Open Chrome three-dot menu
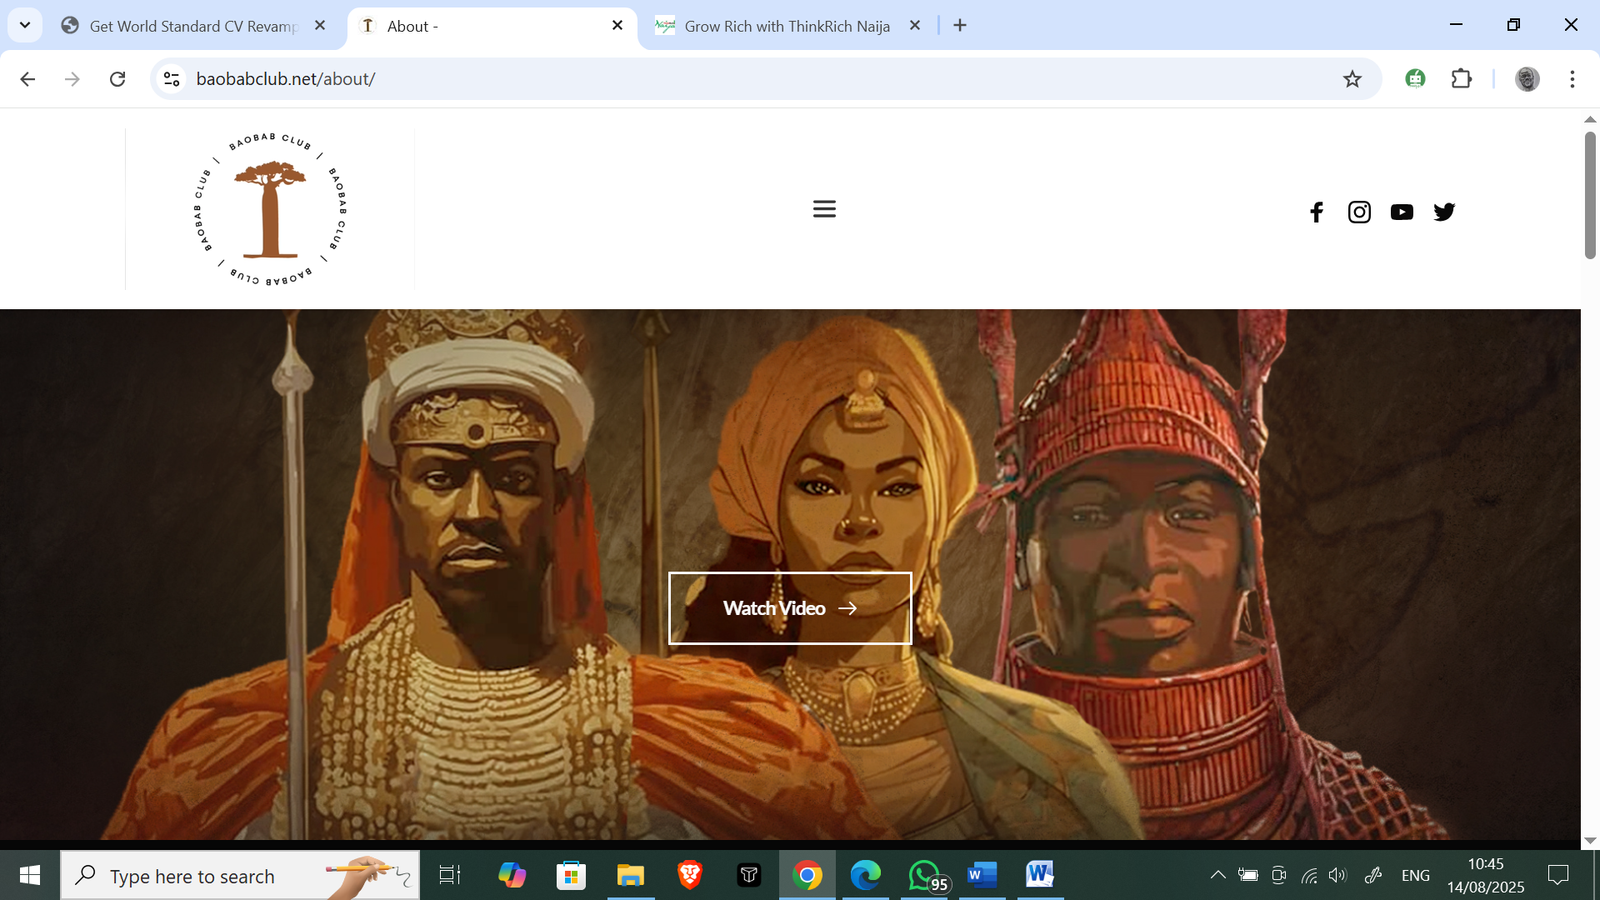 1572,79
